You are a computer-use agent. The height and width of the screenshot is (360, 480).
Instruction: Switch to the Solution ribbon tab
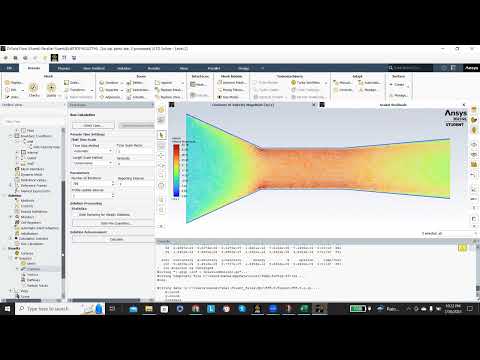point(124,68)
